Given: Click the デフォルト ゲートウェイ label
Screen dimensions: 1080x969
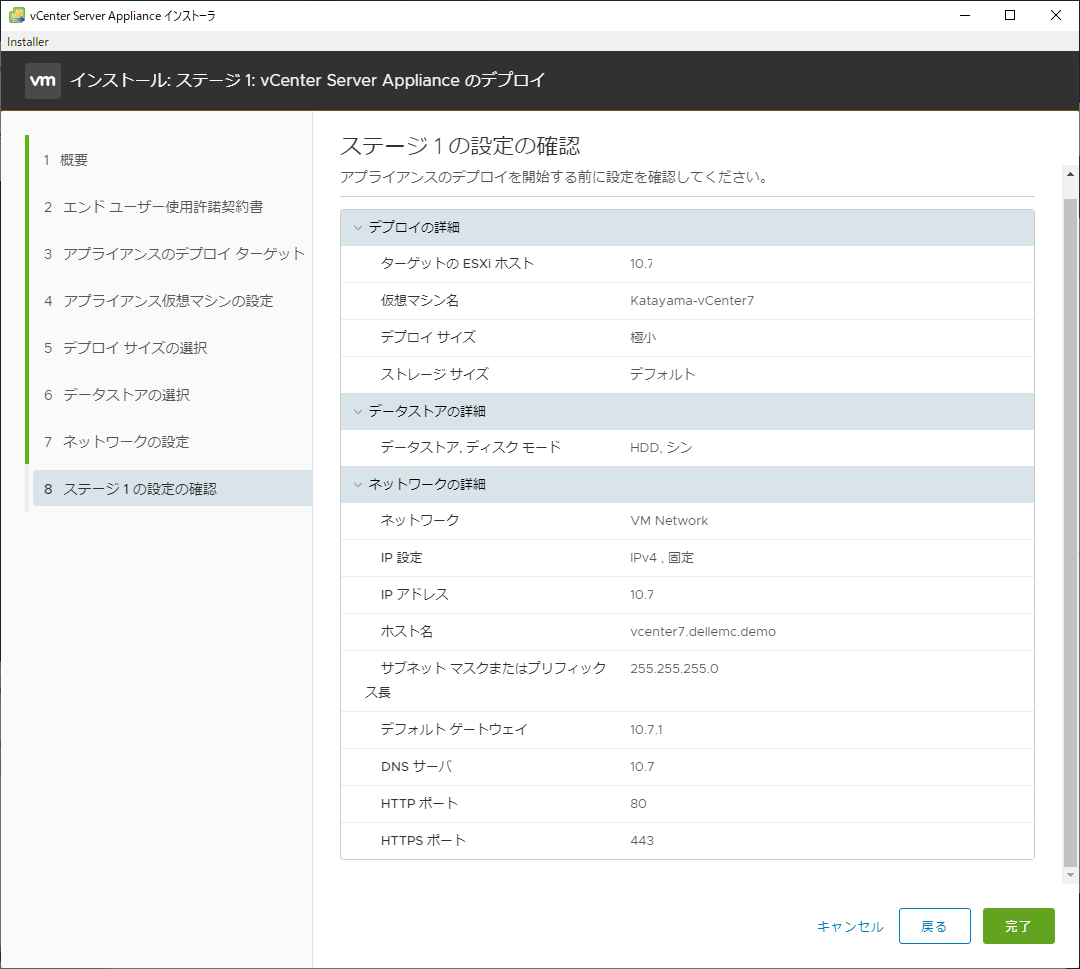Looking at the screenshot, I should [454, 729].
